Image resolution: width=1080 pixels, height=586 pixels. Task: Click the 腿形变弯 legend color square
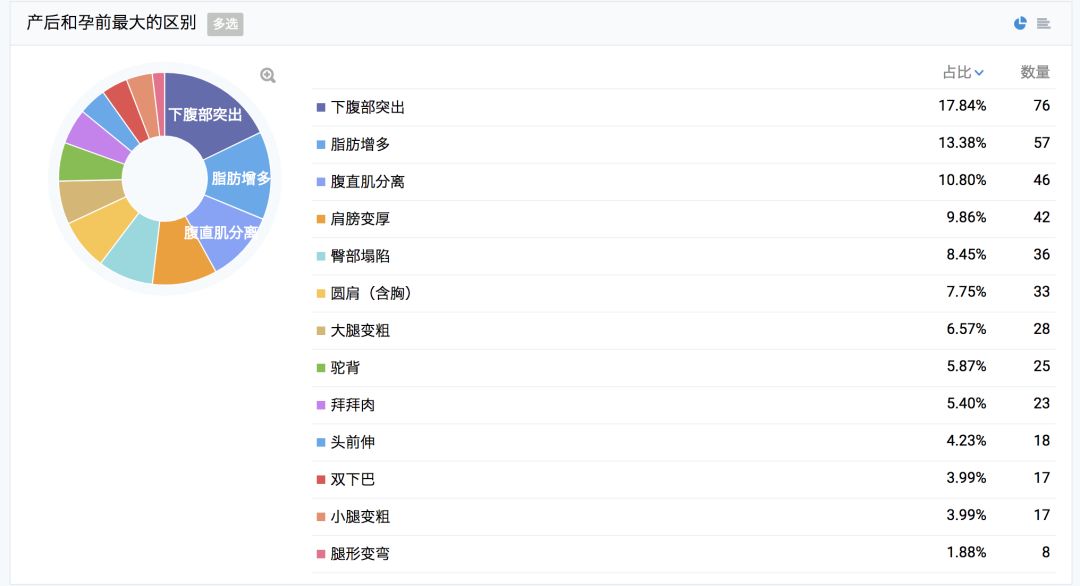[320, 554]
